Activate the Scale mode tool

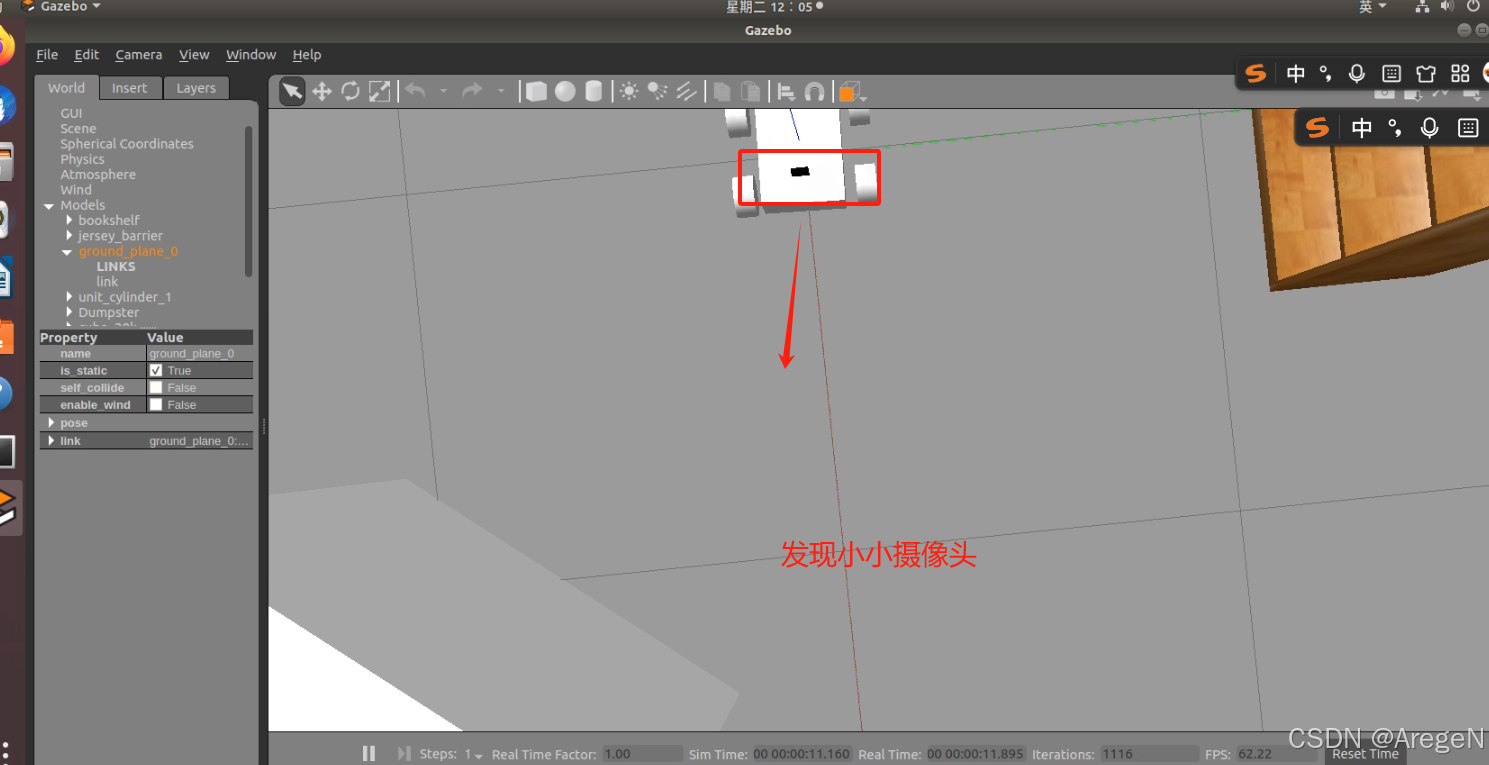pyautogui.click(x=379, y=92)
